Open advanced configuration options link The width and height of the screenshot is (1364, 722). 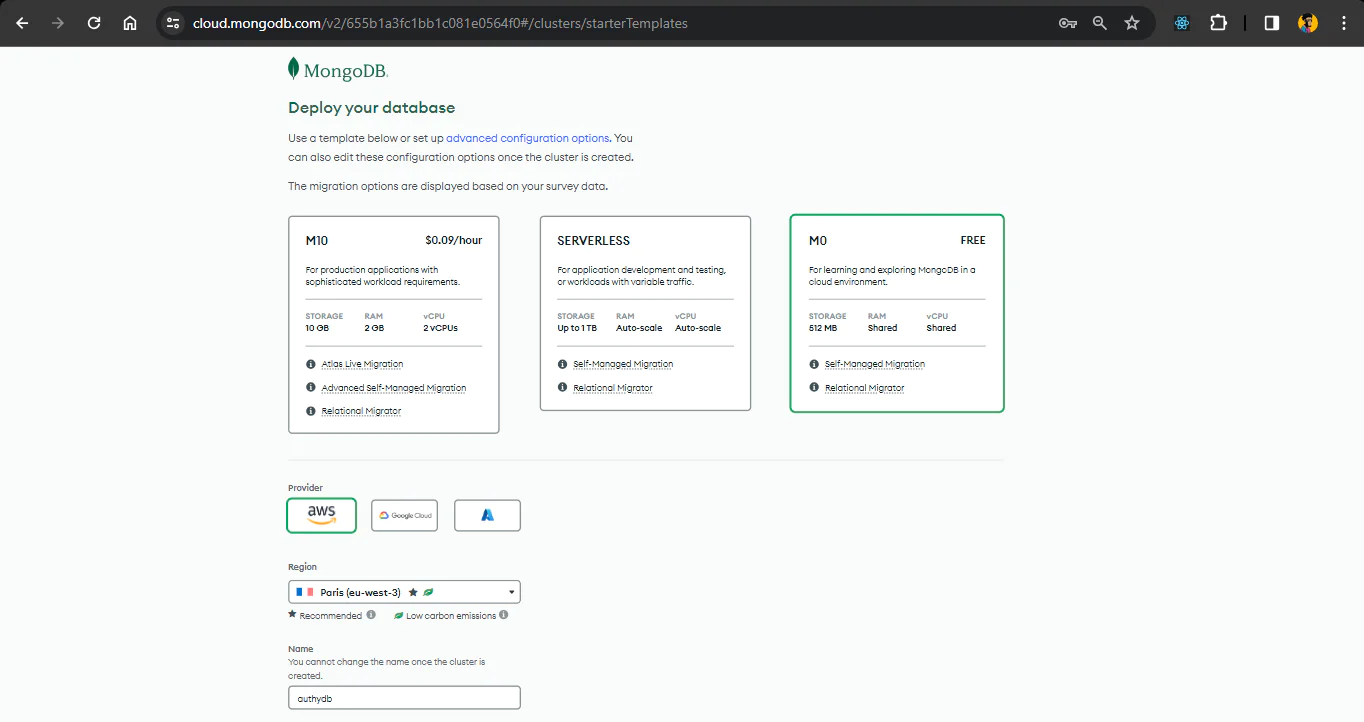click(x=528, y=138)
